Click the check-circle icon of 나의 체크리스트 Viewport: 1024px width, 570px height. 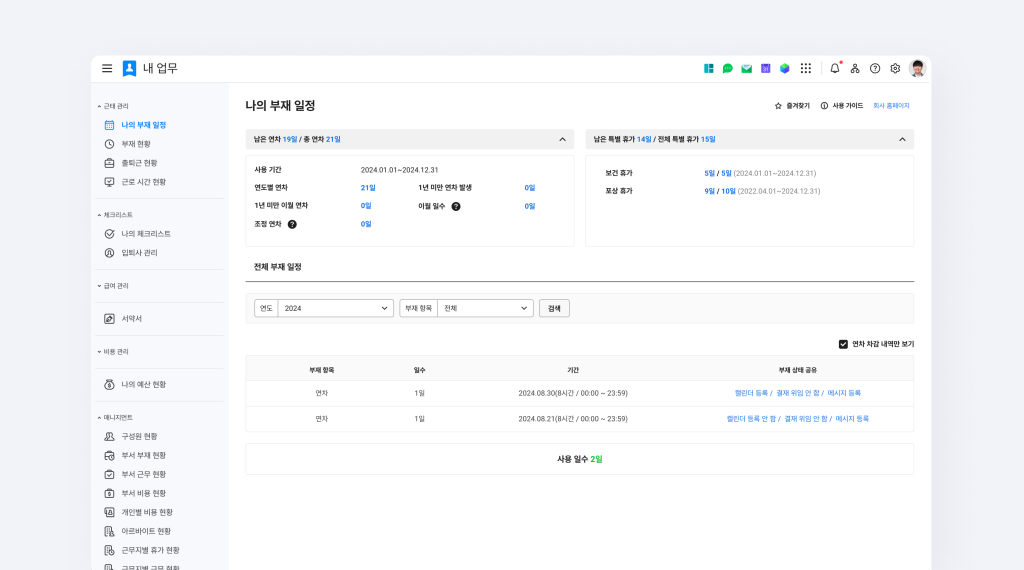point(109,234)
